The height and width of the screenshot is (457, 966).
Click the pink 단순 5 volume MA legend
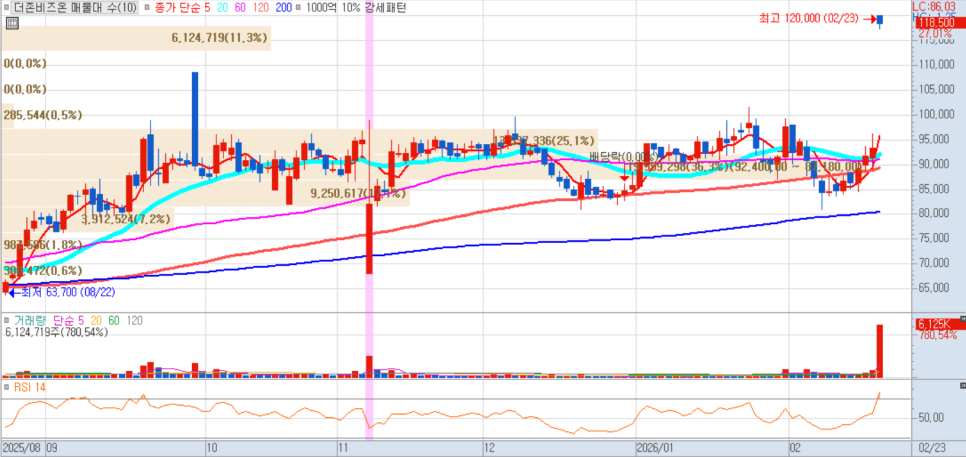67,320
